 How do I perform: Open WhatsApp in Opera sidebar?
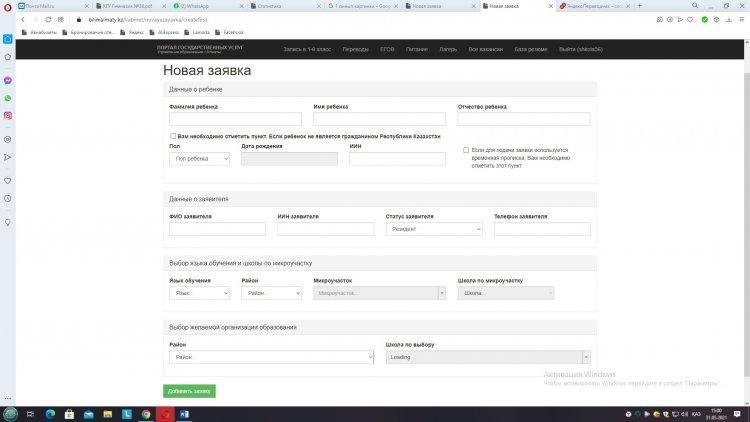(x=8, y=98)
